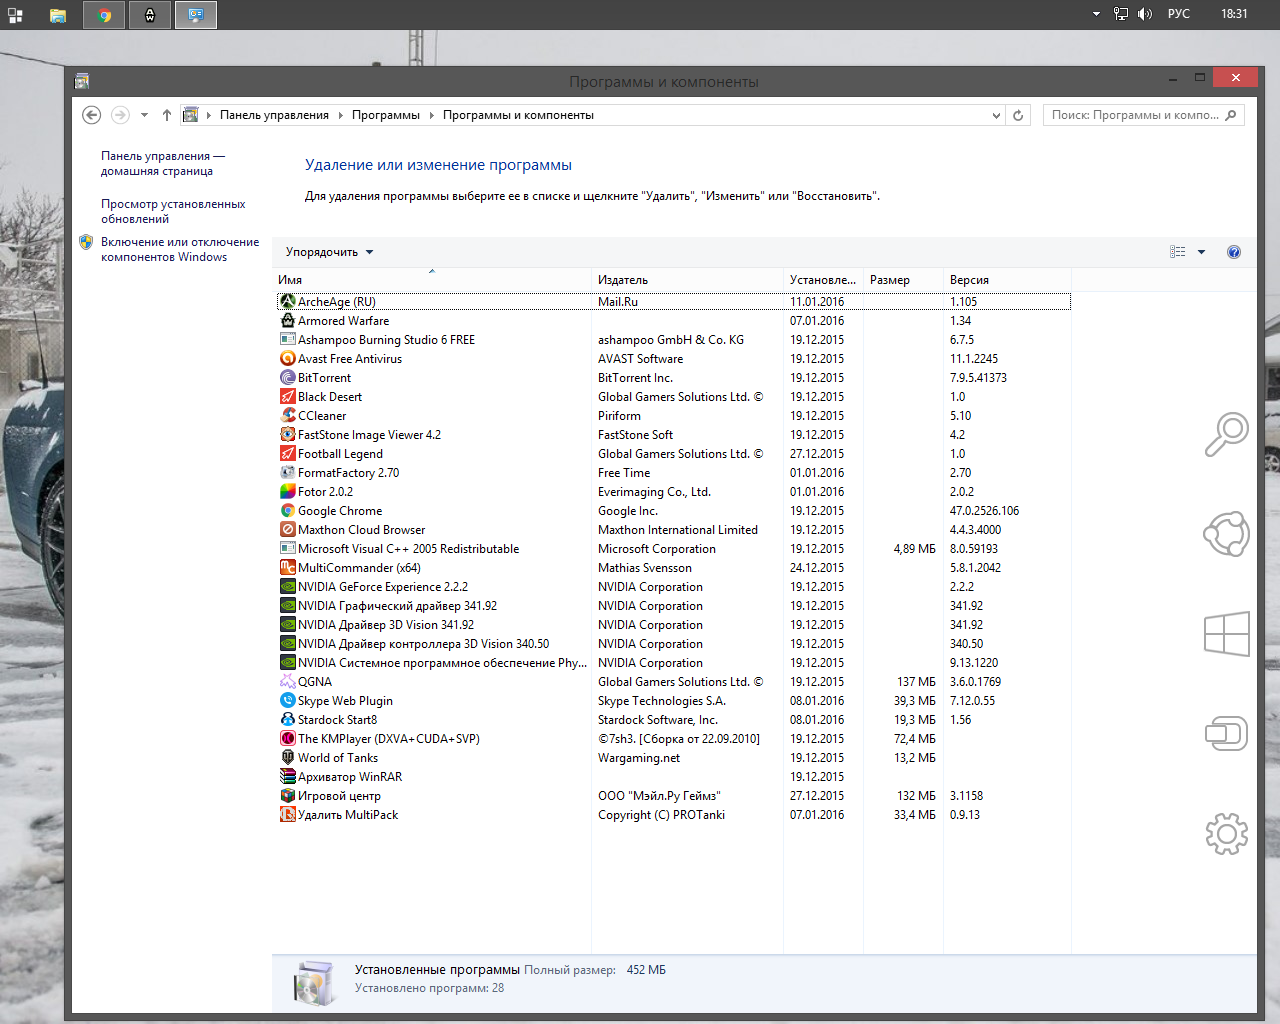Click the Windows Start charm icon
The image size is (1280, 1024).
[x=1226, y=634]
